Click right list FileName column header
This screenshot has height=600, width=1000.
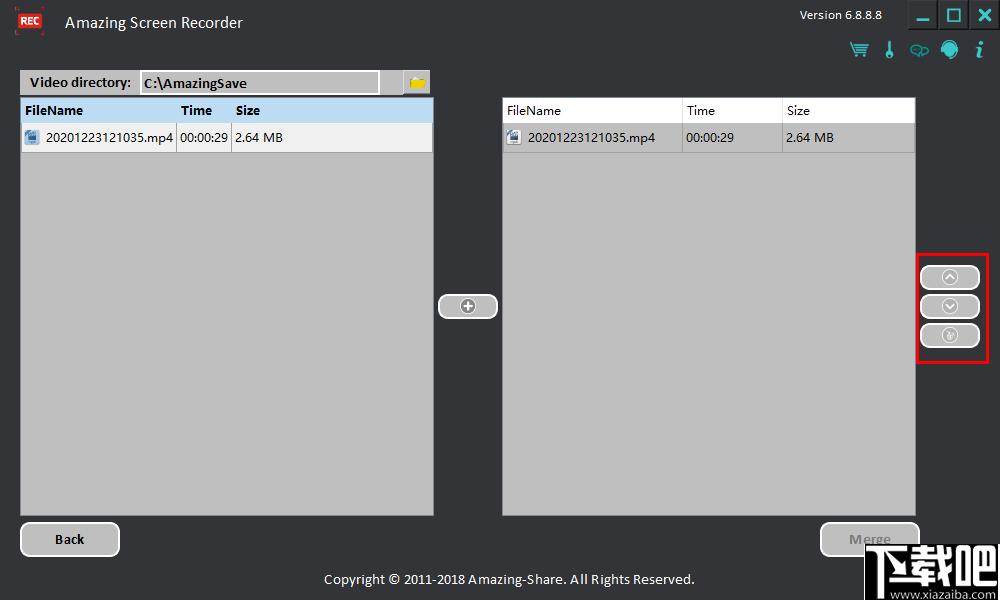pos(592,110)
